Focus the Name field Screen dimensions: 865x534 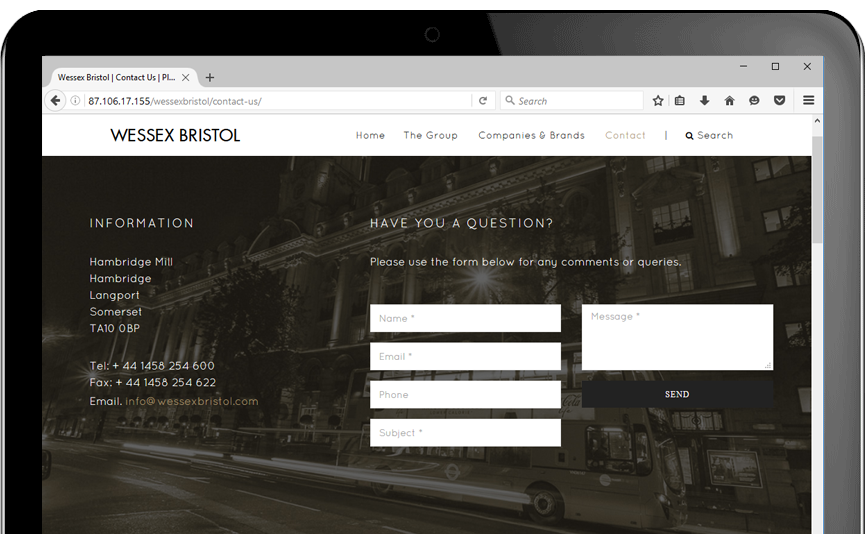(466, 318)
